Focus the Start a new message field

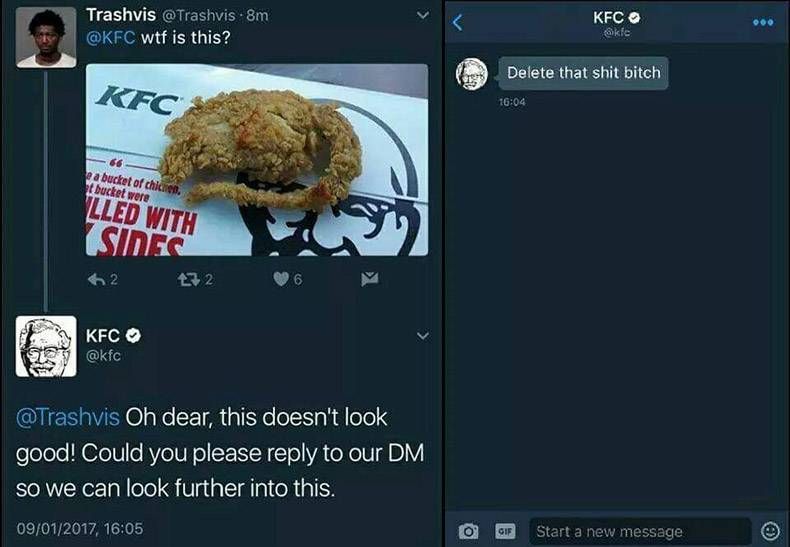[x=638, y=531]
